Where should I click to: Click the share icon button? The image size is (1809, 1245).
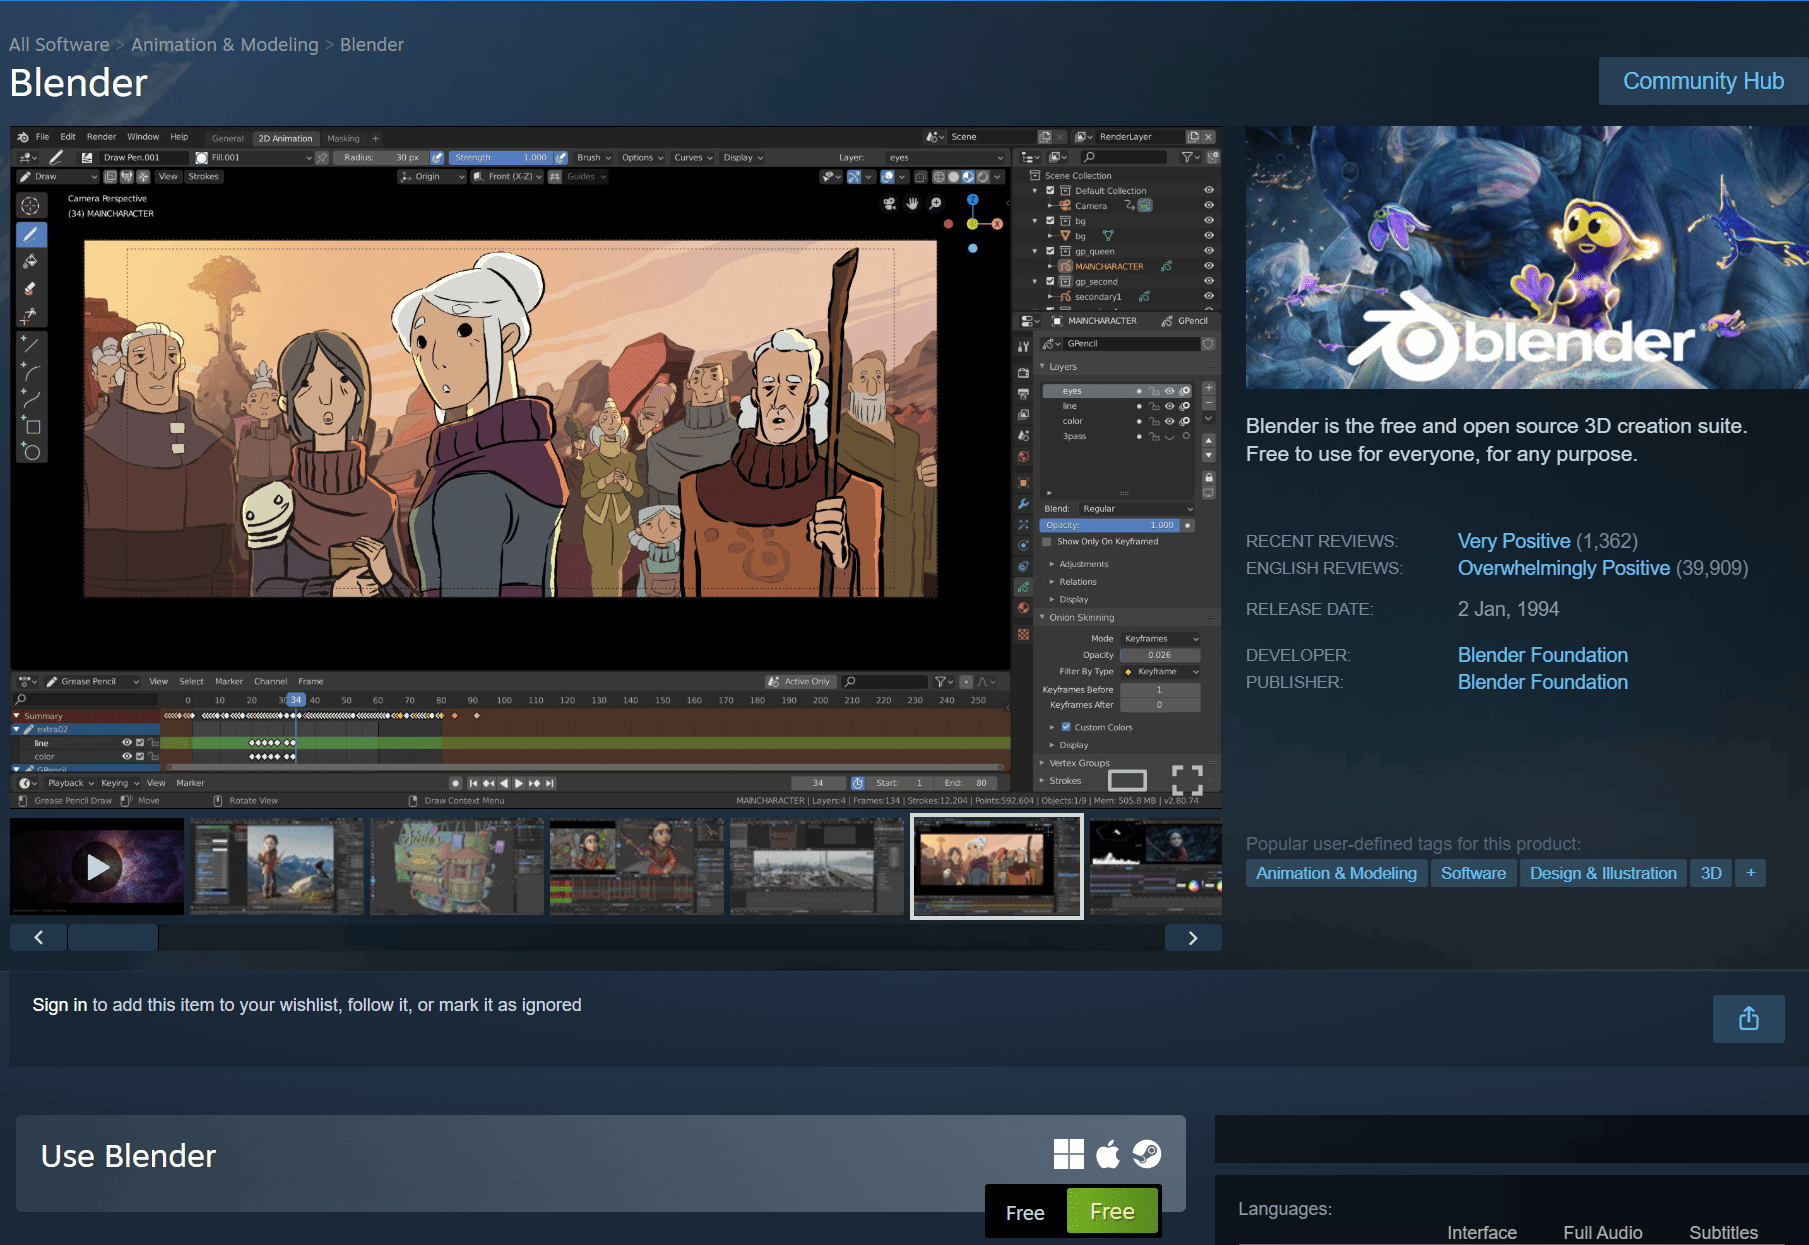pyautogui.click(x=1748, y=1019)
